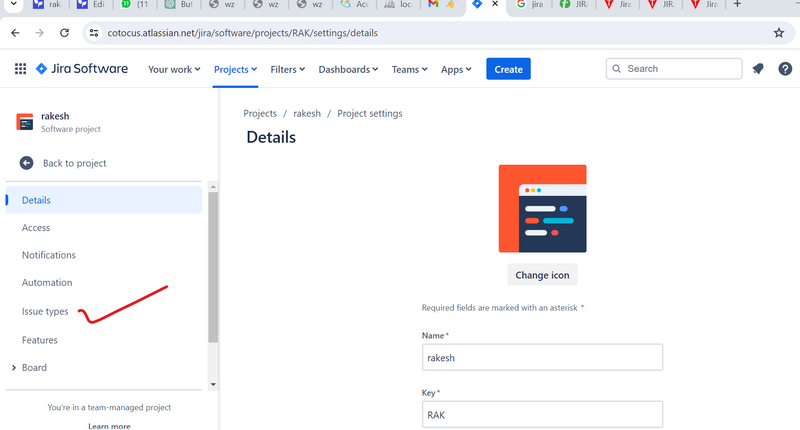The image size is (800, 430).
Task: Click the Jira Software logo
Action: [x=82, y=69]
